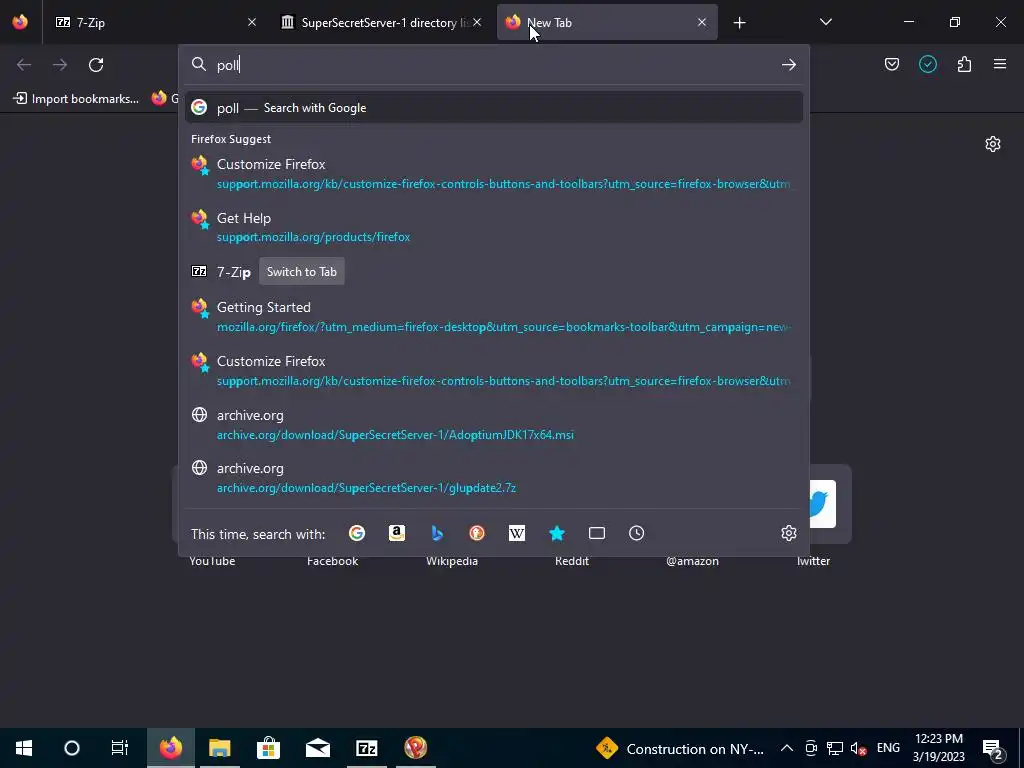The height and width of the screenshot is (768, 1024).
Task: Click ENG language indicator
Action: click(888, 748)
